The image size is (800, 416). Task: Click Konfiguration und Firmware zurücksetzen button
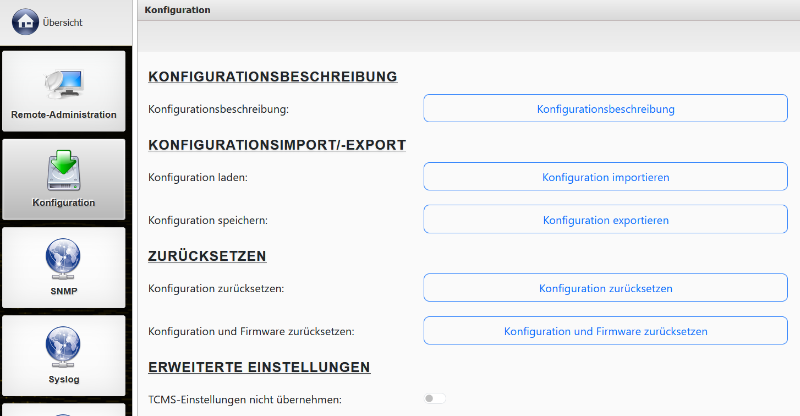click(x=605, y=331)
